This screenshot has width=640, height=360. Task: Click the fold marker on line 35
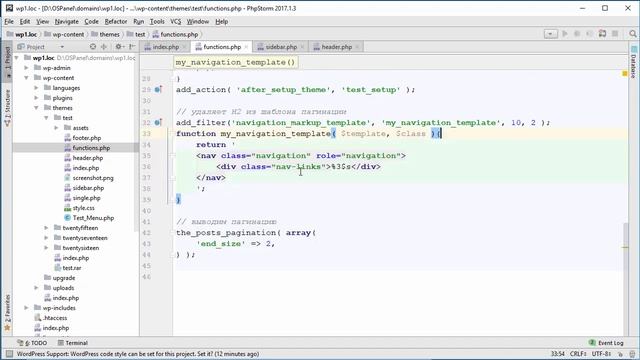(x=173, y=156)
